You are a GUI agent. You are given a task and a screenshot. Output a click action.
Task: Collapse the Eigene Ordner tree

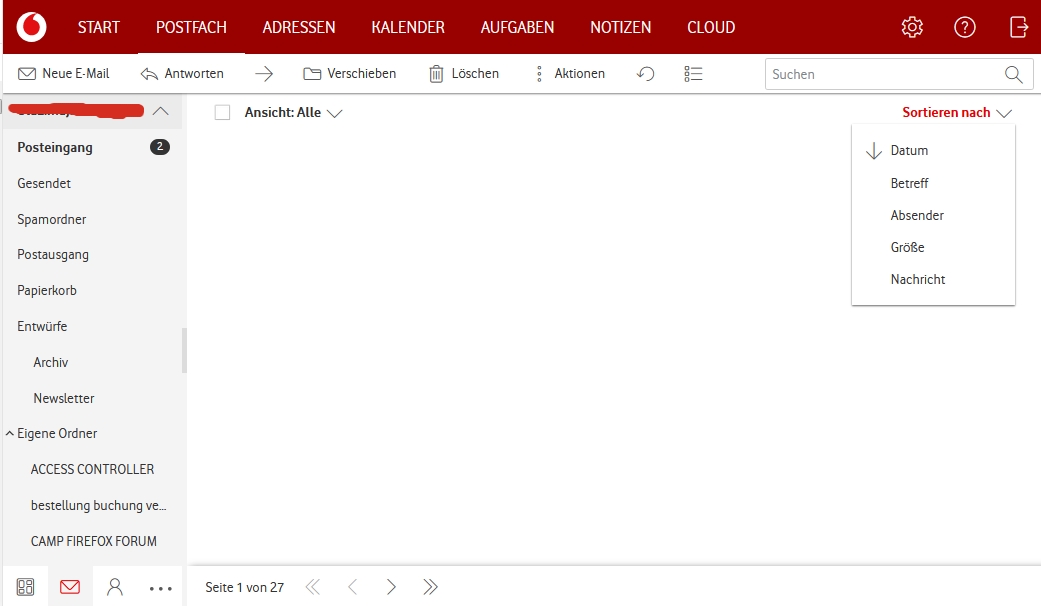coord(10,433)
